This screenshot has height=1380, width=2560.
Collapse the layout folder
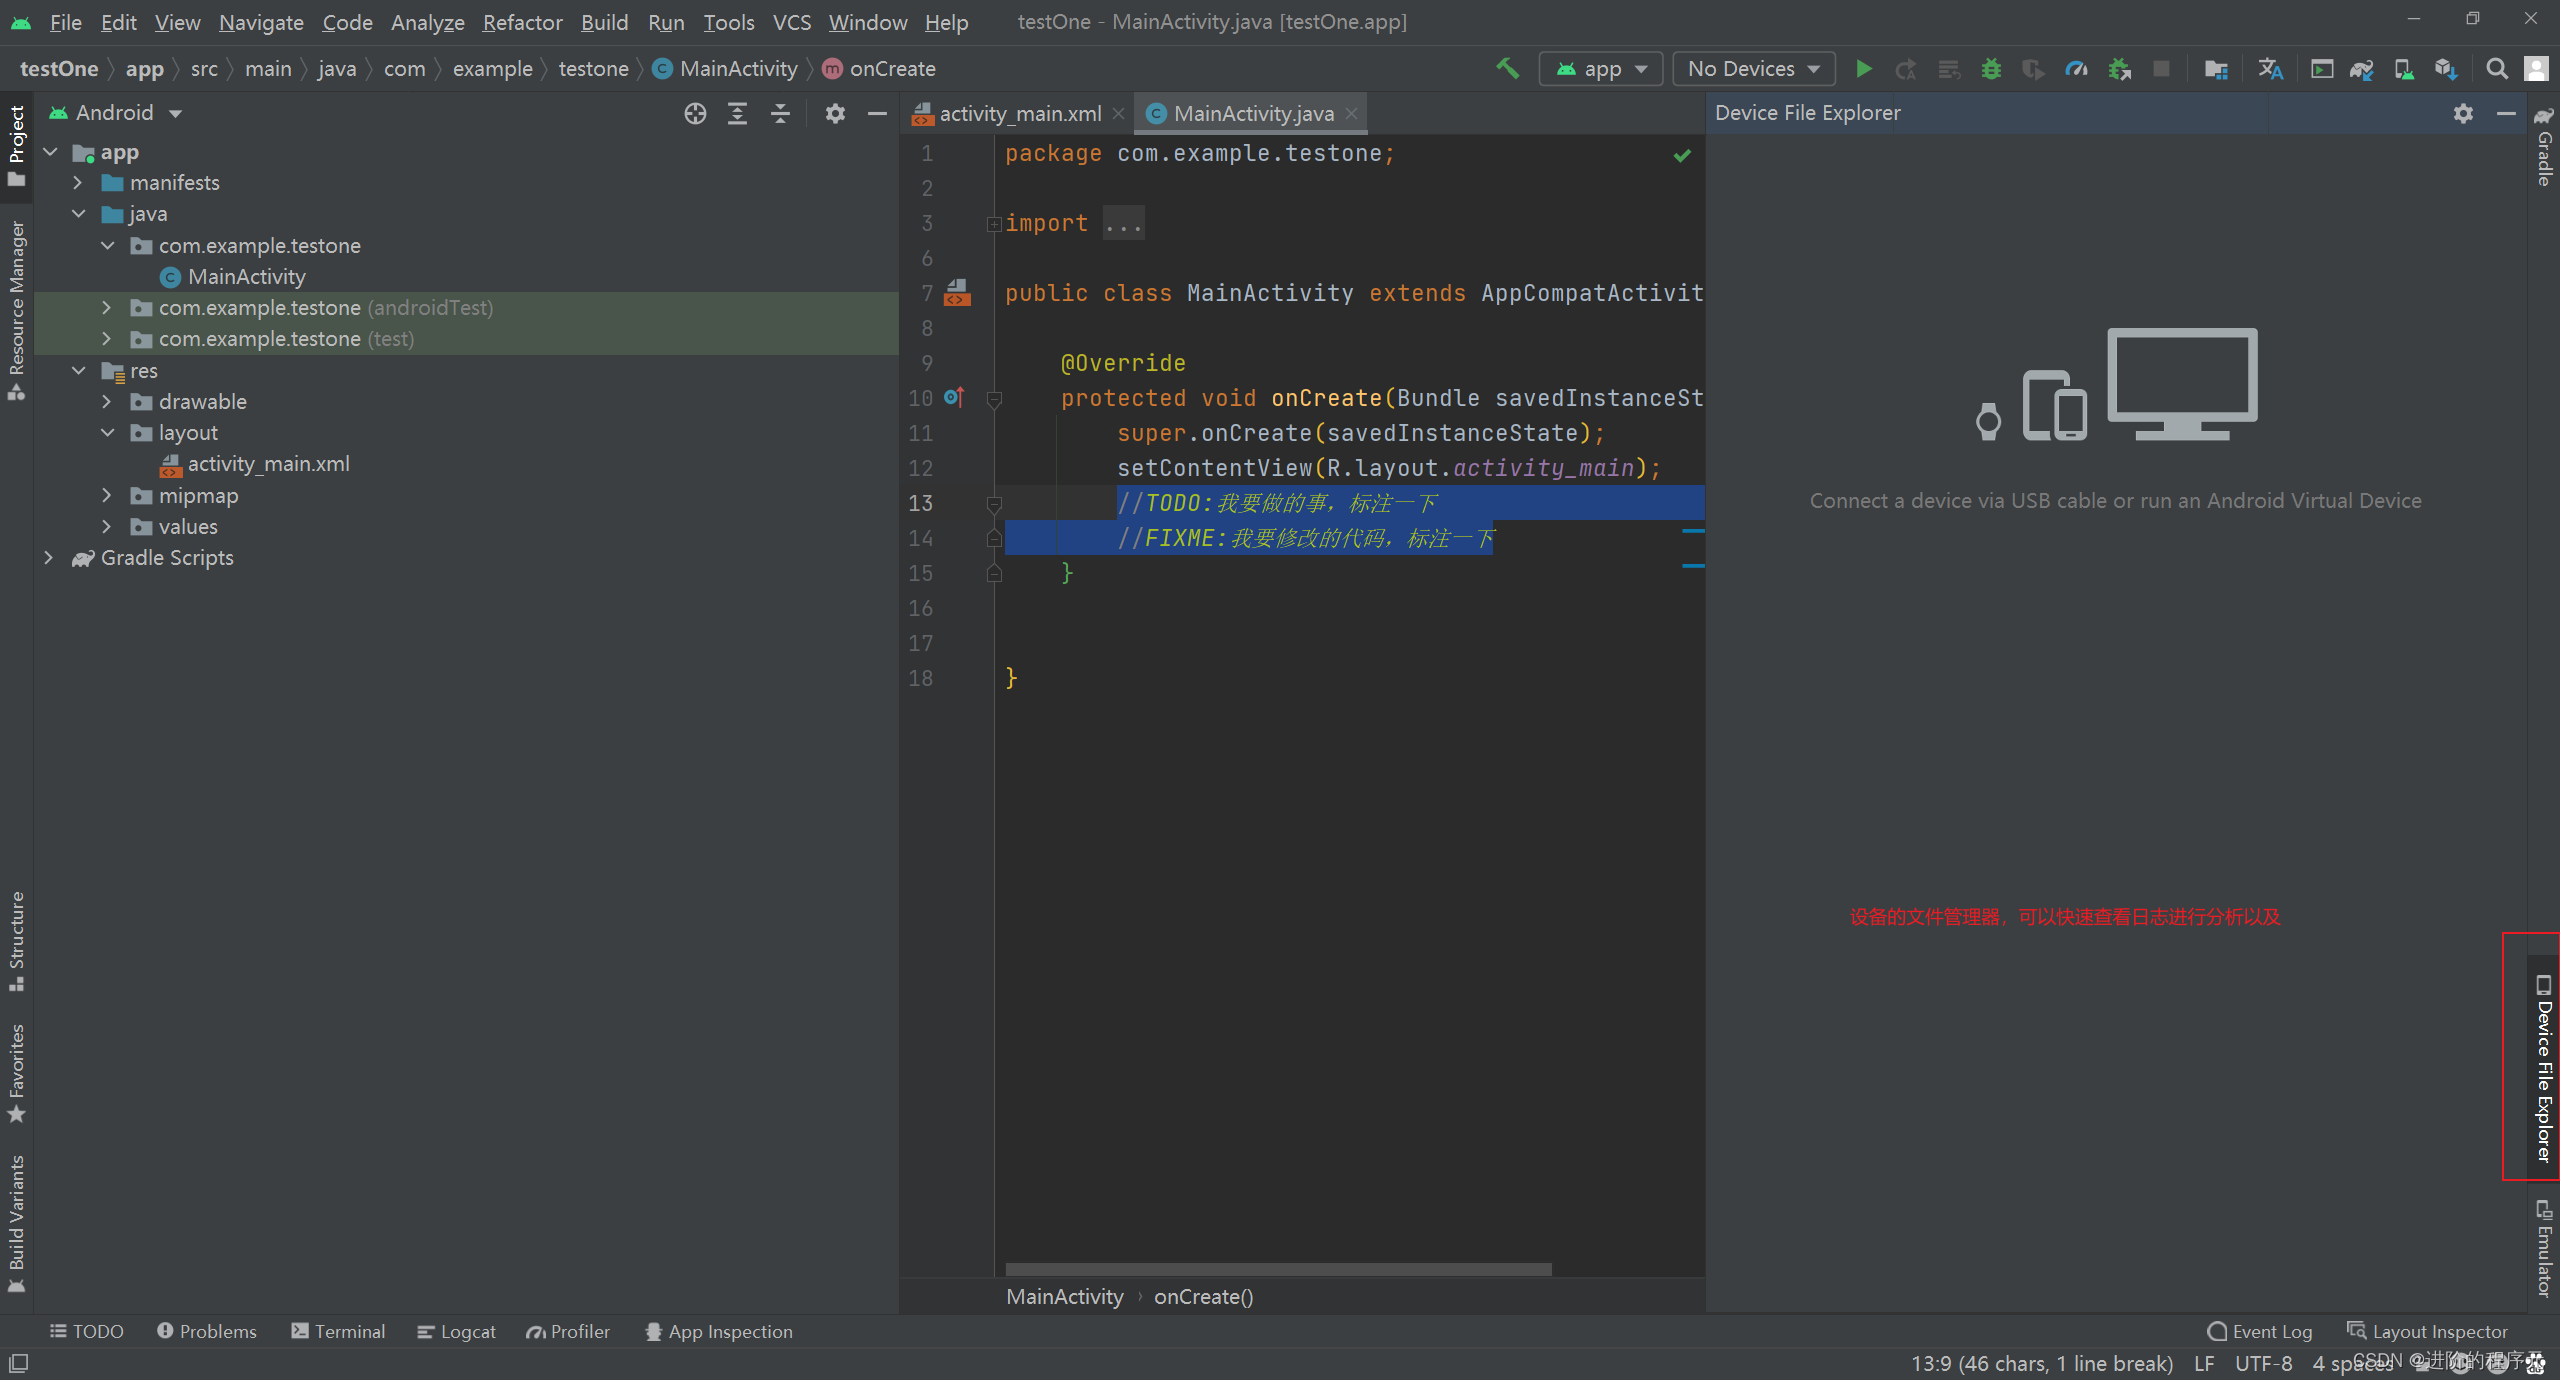tap(107, 432)
